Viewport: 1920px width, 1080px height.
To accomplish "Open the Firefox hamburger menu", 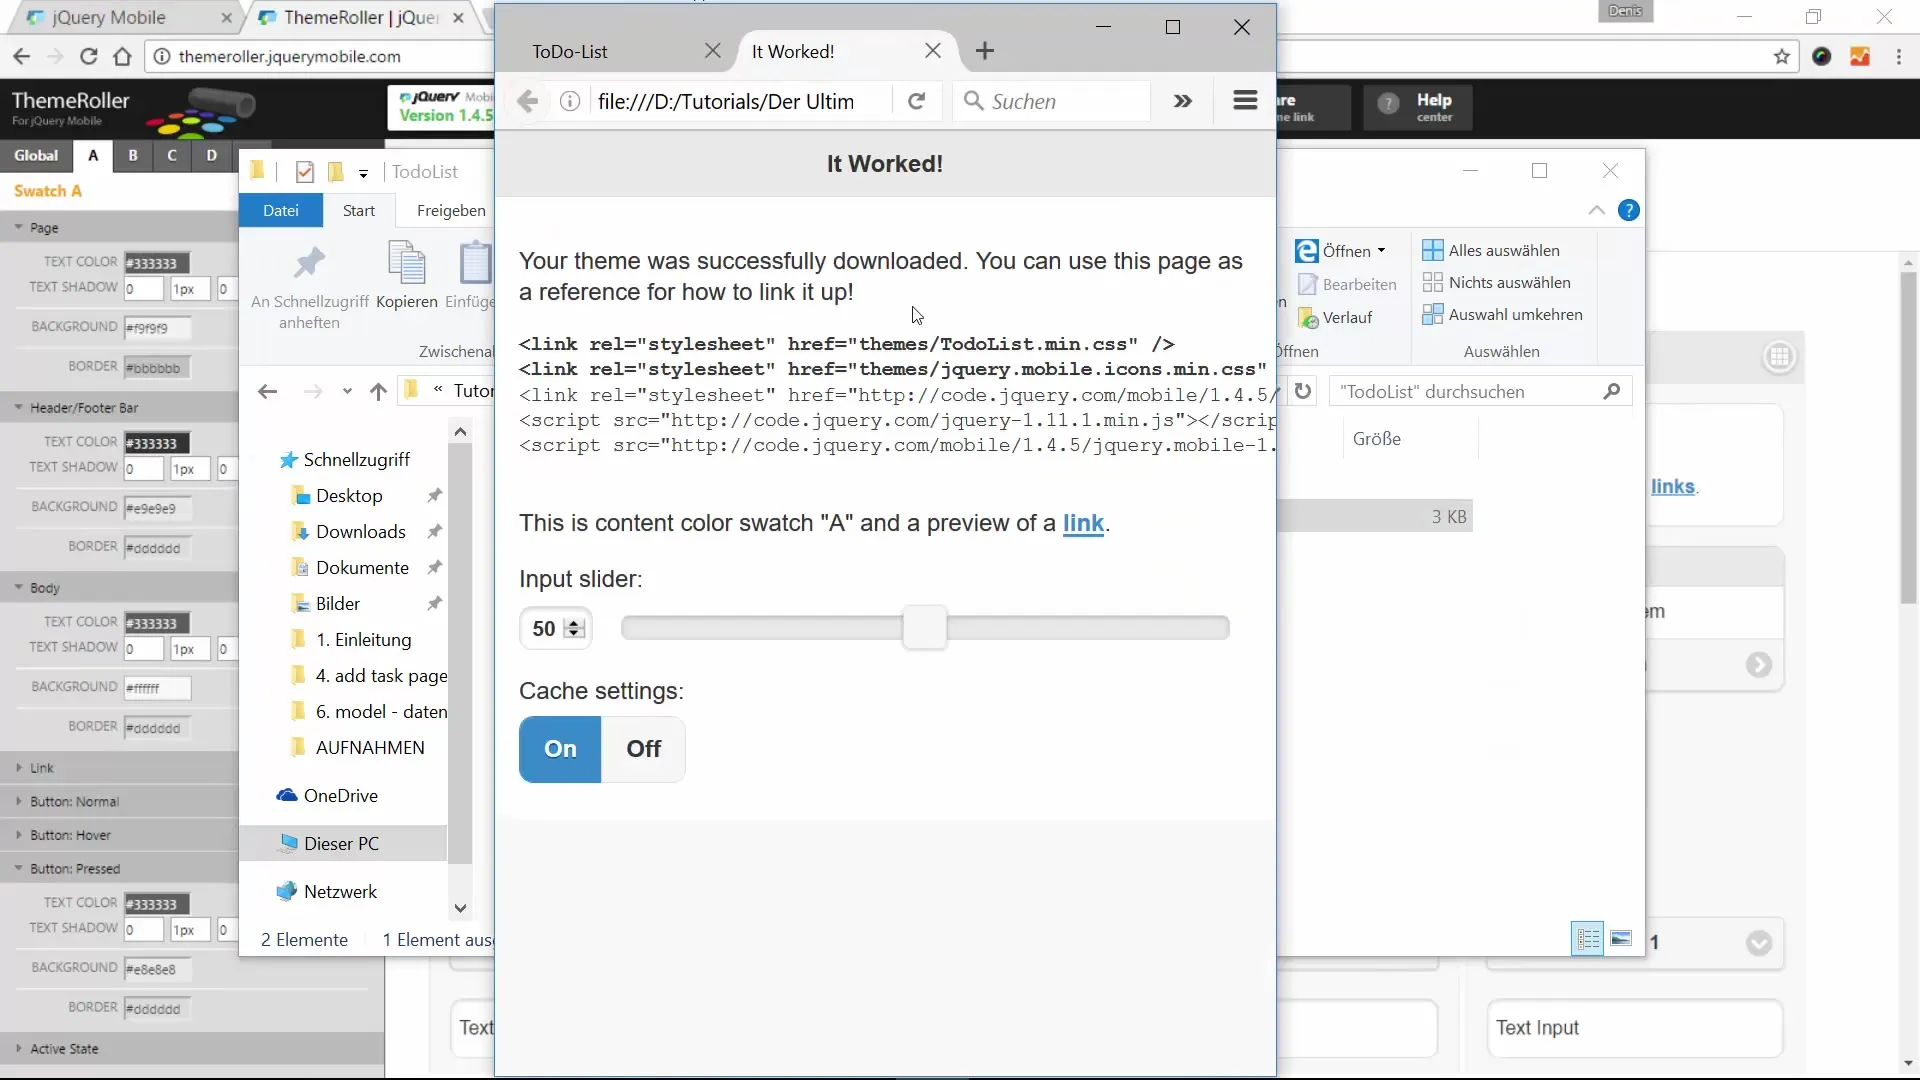I will click(x=1245, y=101).
